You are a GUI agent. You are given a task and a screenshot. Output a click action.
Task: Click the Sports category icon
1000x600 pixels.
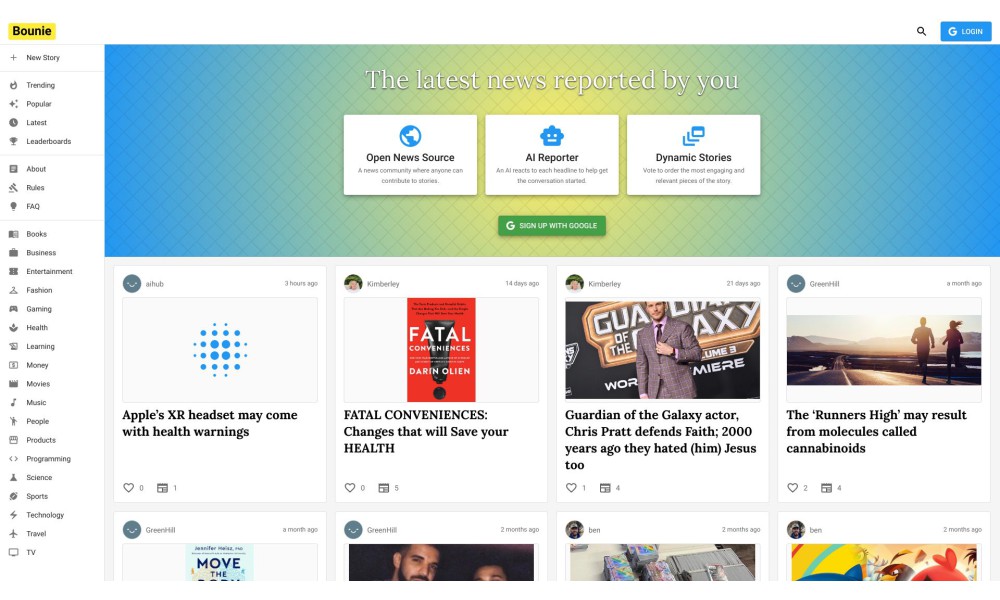[x=13, y=496]
